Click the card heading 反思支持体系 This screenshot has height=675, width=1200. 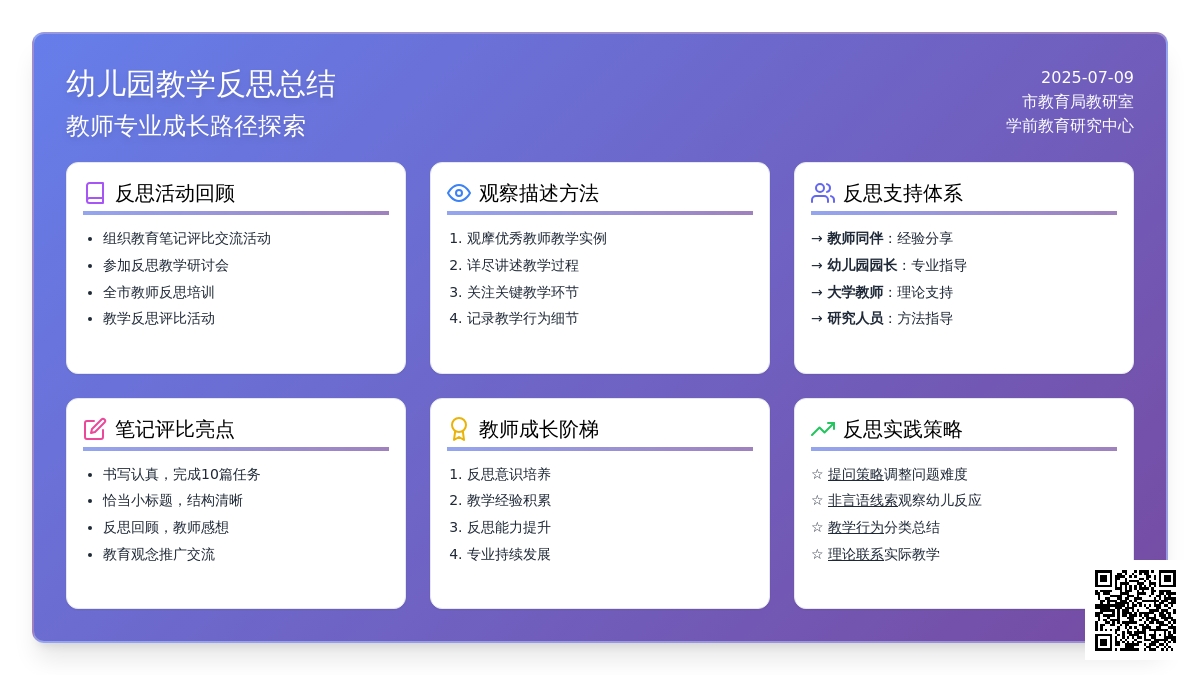click(903, 193)
